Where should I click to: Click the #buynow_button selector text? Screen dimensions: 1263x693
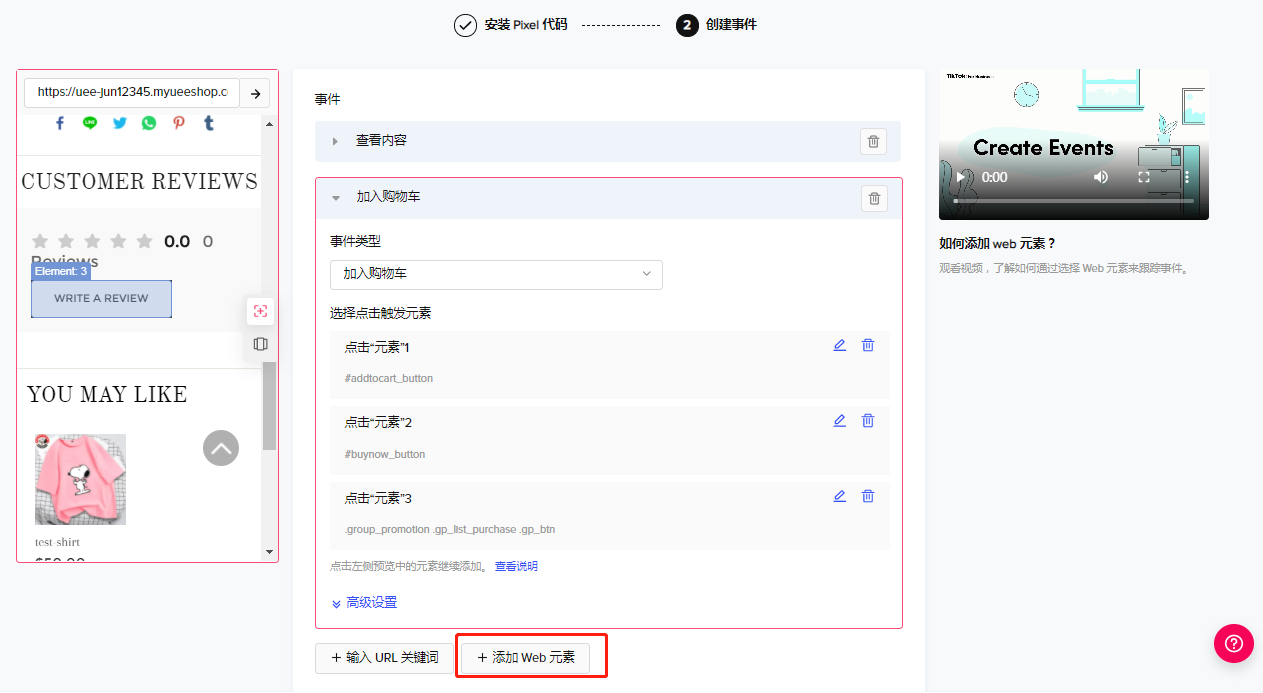click(385, 454)
